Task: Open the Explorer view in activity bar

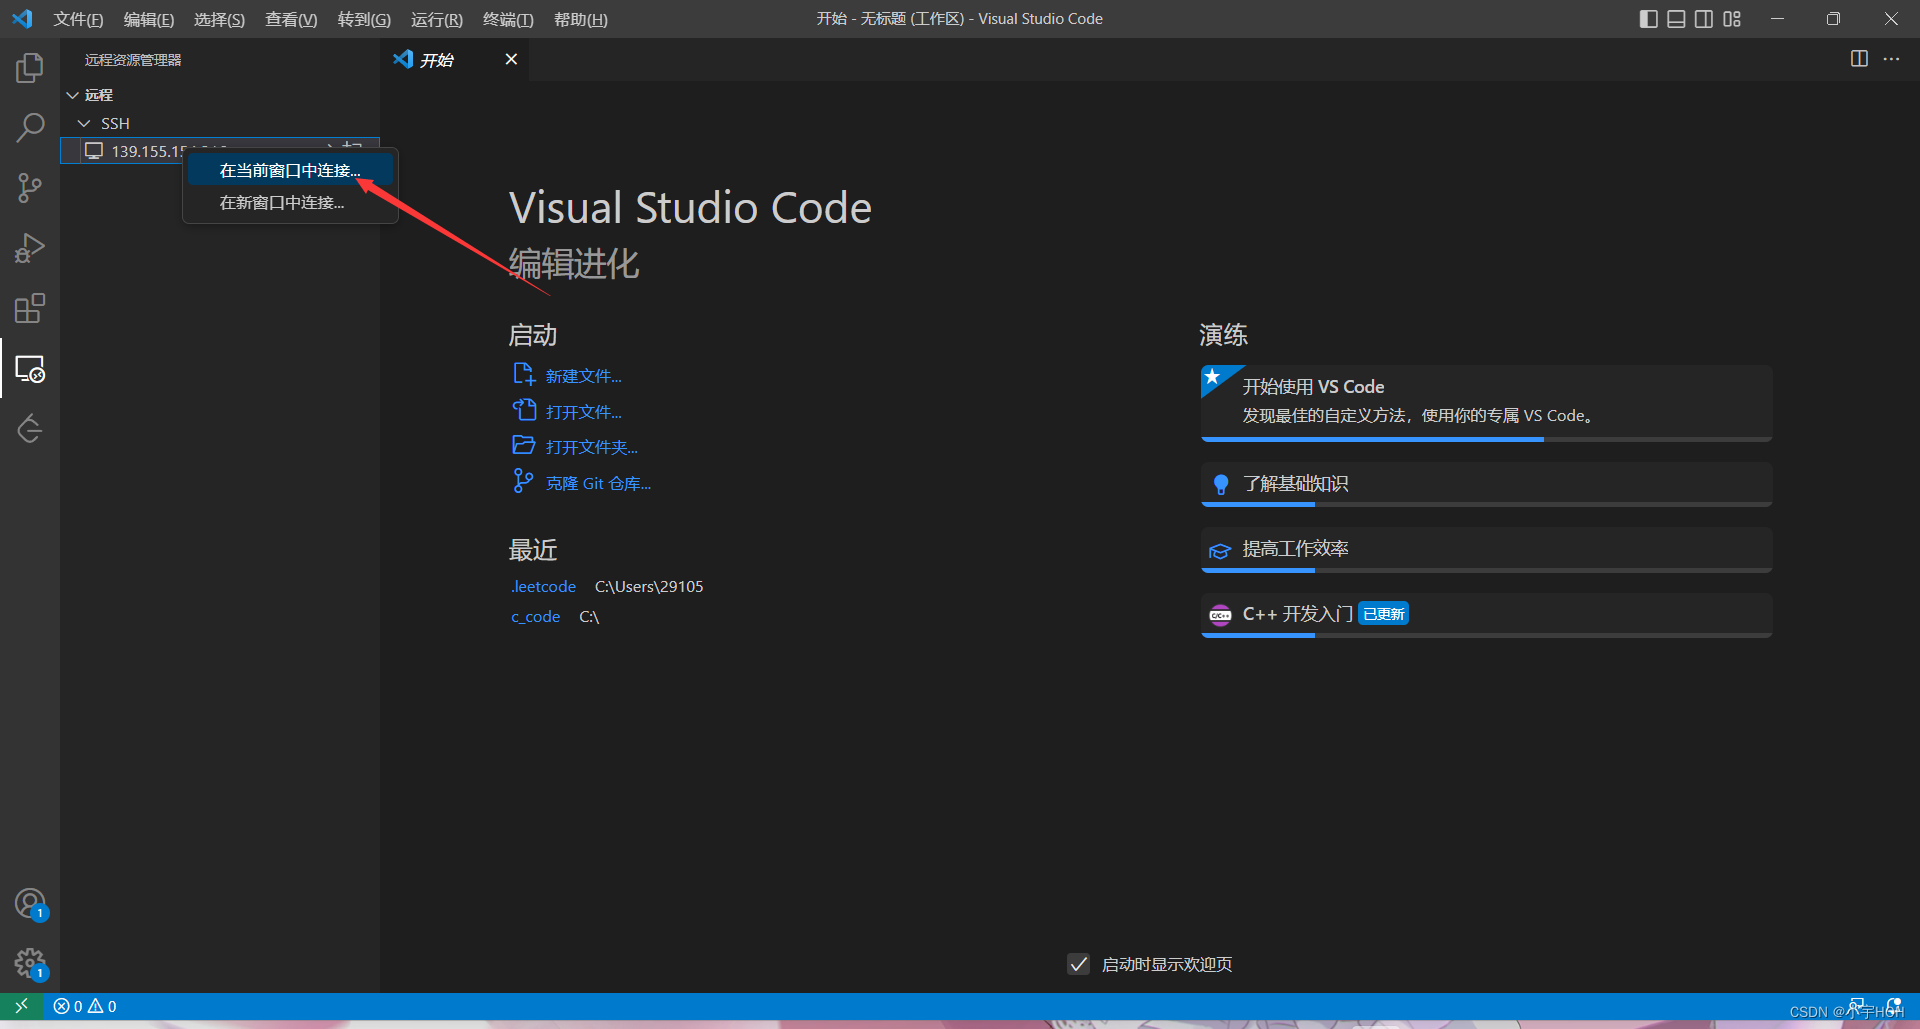Action: [30, 68]
